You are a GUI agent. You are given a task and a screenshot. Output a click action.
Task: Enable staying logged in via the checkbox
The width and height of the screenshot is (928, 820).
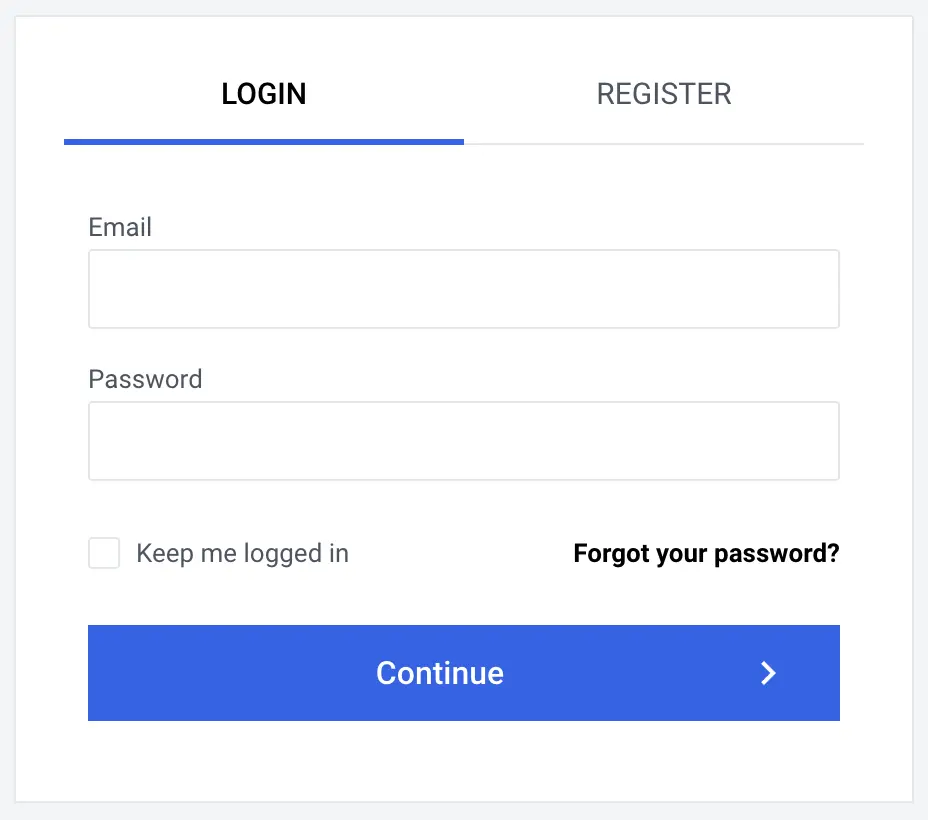click(x=104, y=553)
